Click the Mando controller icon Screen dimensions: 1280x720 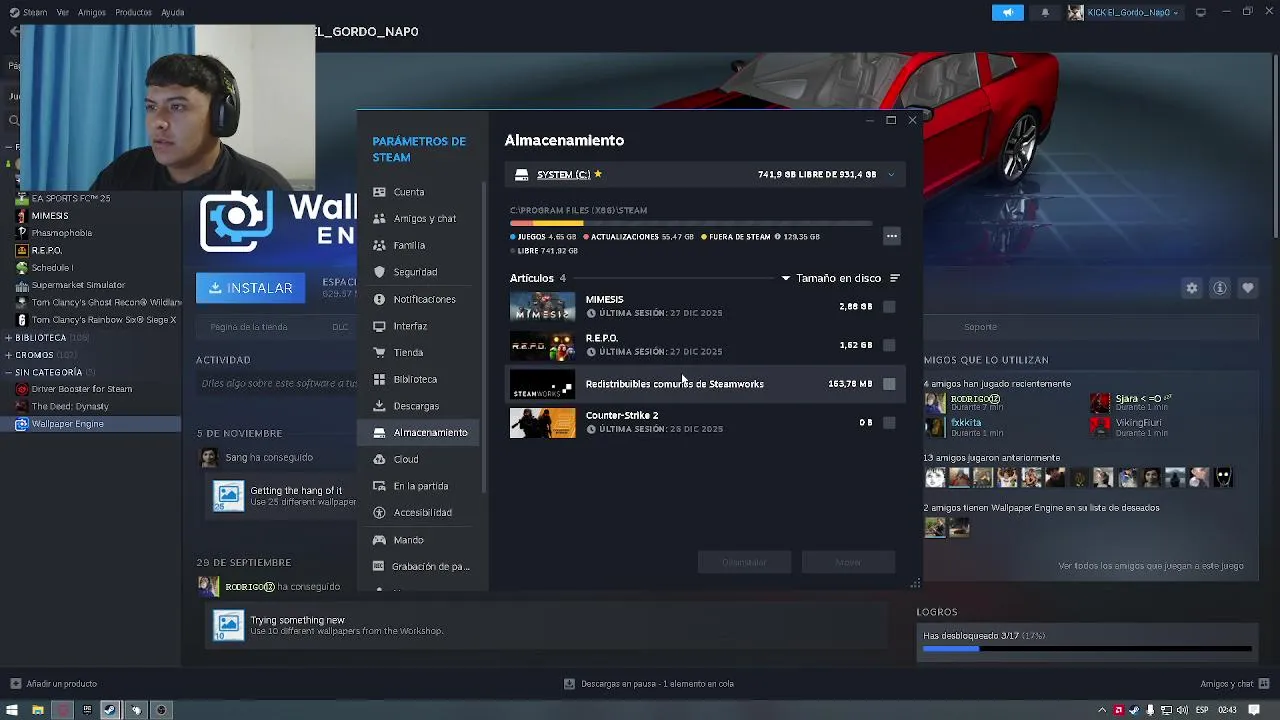coord(379,540)
